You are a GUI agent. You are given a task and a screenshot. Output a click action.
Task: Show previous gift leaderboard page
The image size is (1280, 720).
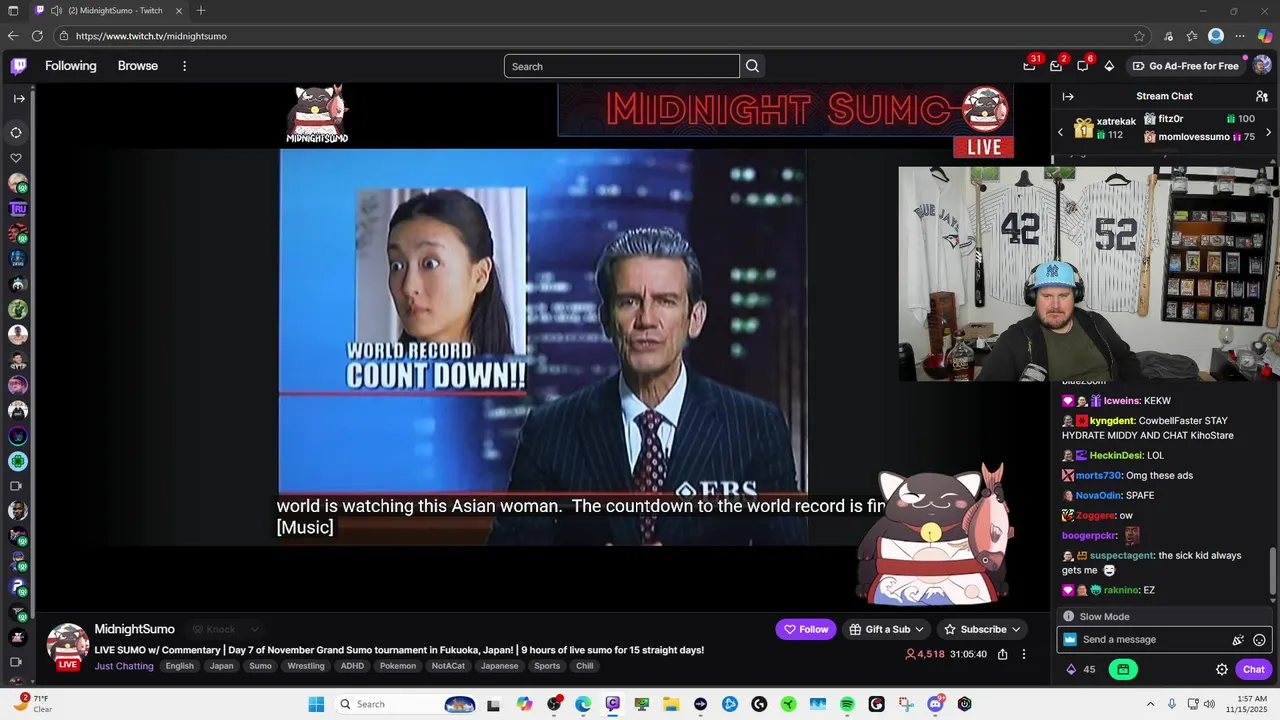(x=1061, y=132)
